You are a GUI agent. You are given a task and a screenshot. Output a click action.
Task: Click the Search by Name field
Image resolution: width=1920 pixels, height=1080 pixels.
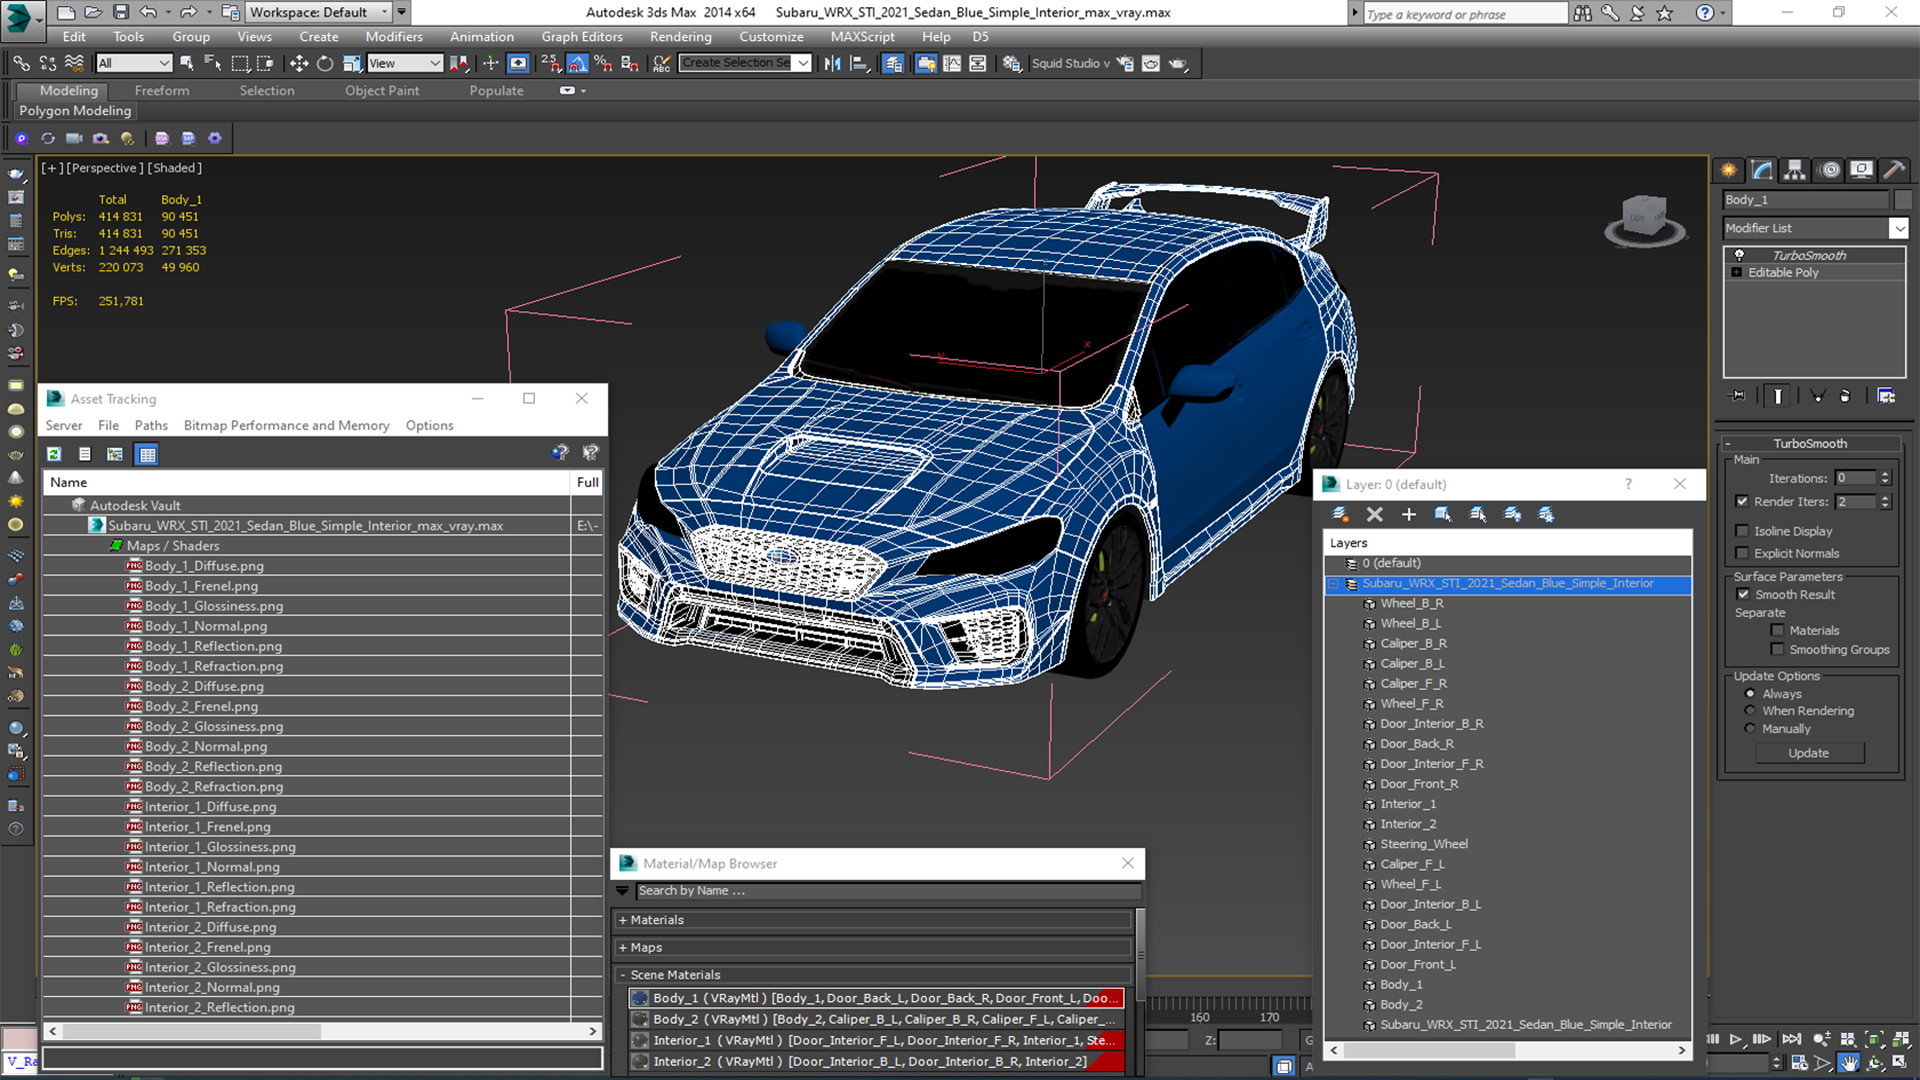pyautogui.click(x=887, y=891)
